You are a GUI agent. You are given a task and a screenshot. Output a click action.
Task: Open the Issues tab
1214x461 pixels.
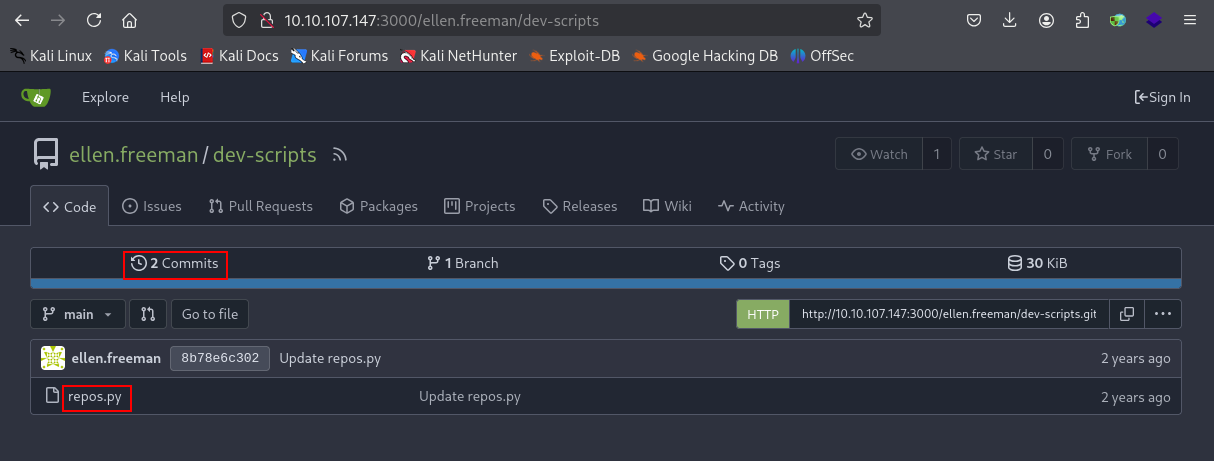(152, 206)
